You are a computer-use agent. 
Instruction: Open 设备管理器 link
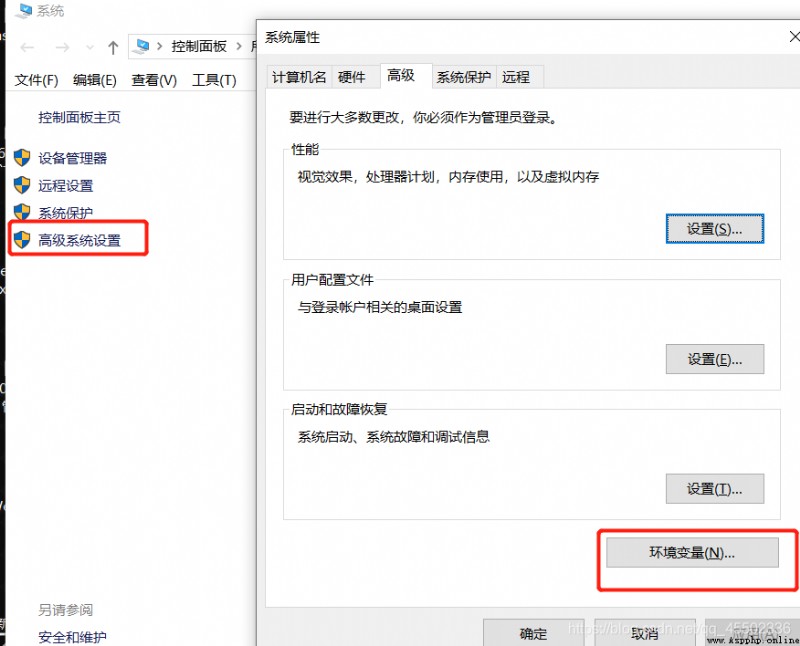pos(72,158)
